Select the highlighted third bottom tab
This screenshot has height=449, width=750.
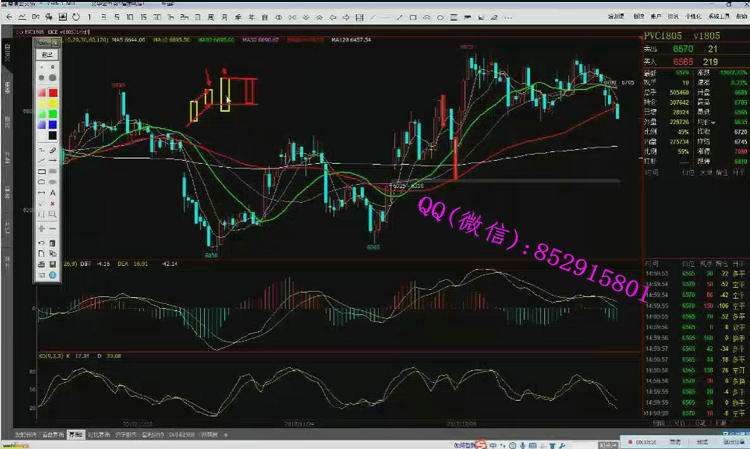pos(76,435)
